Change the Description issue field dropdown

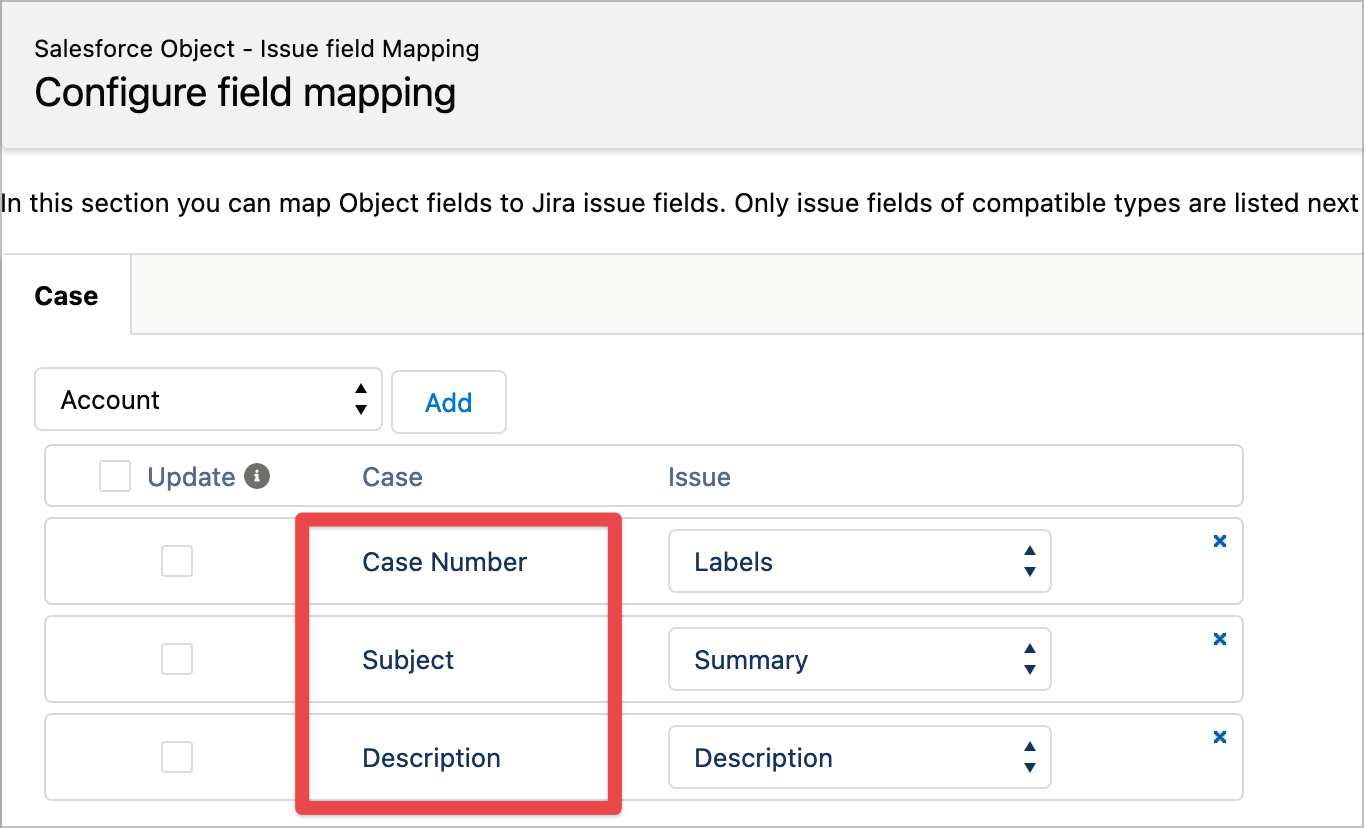(x=859, y=758)
